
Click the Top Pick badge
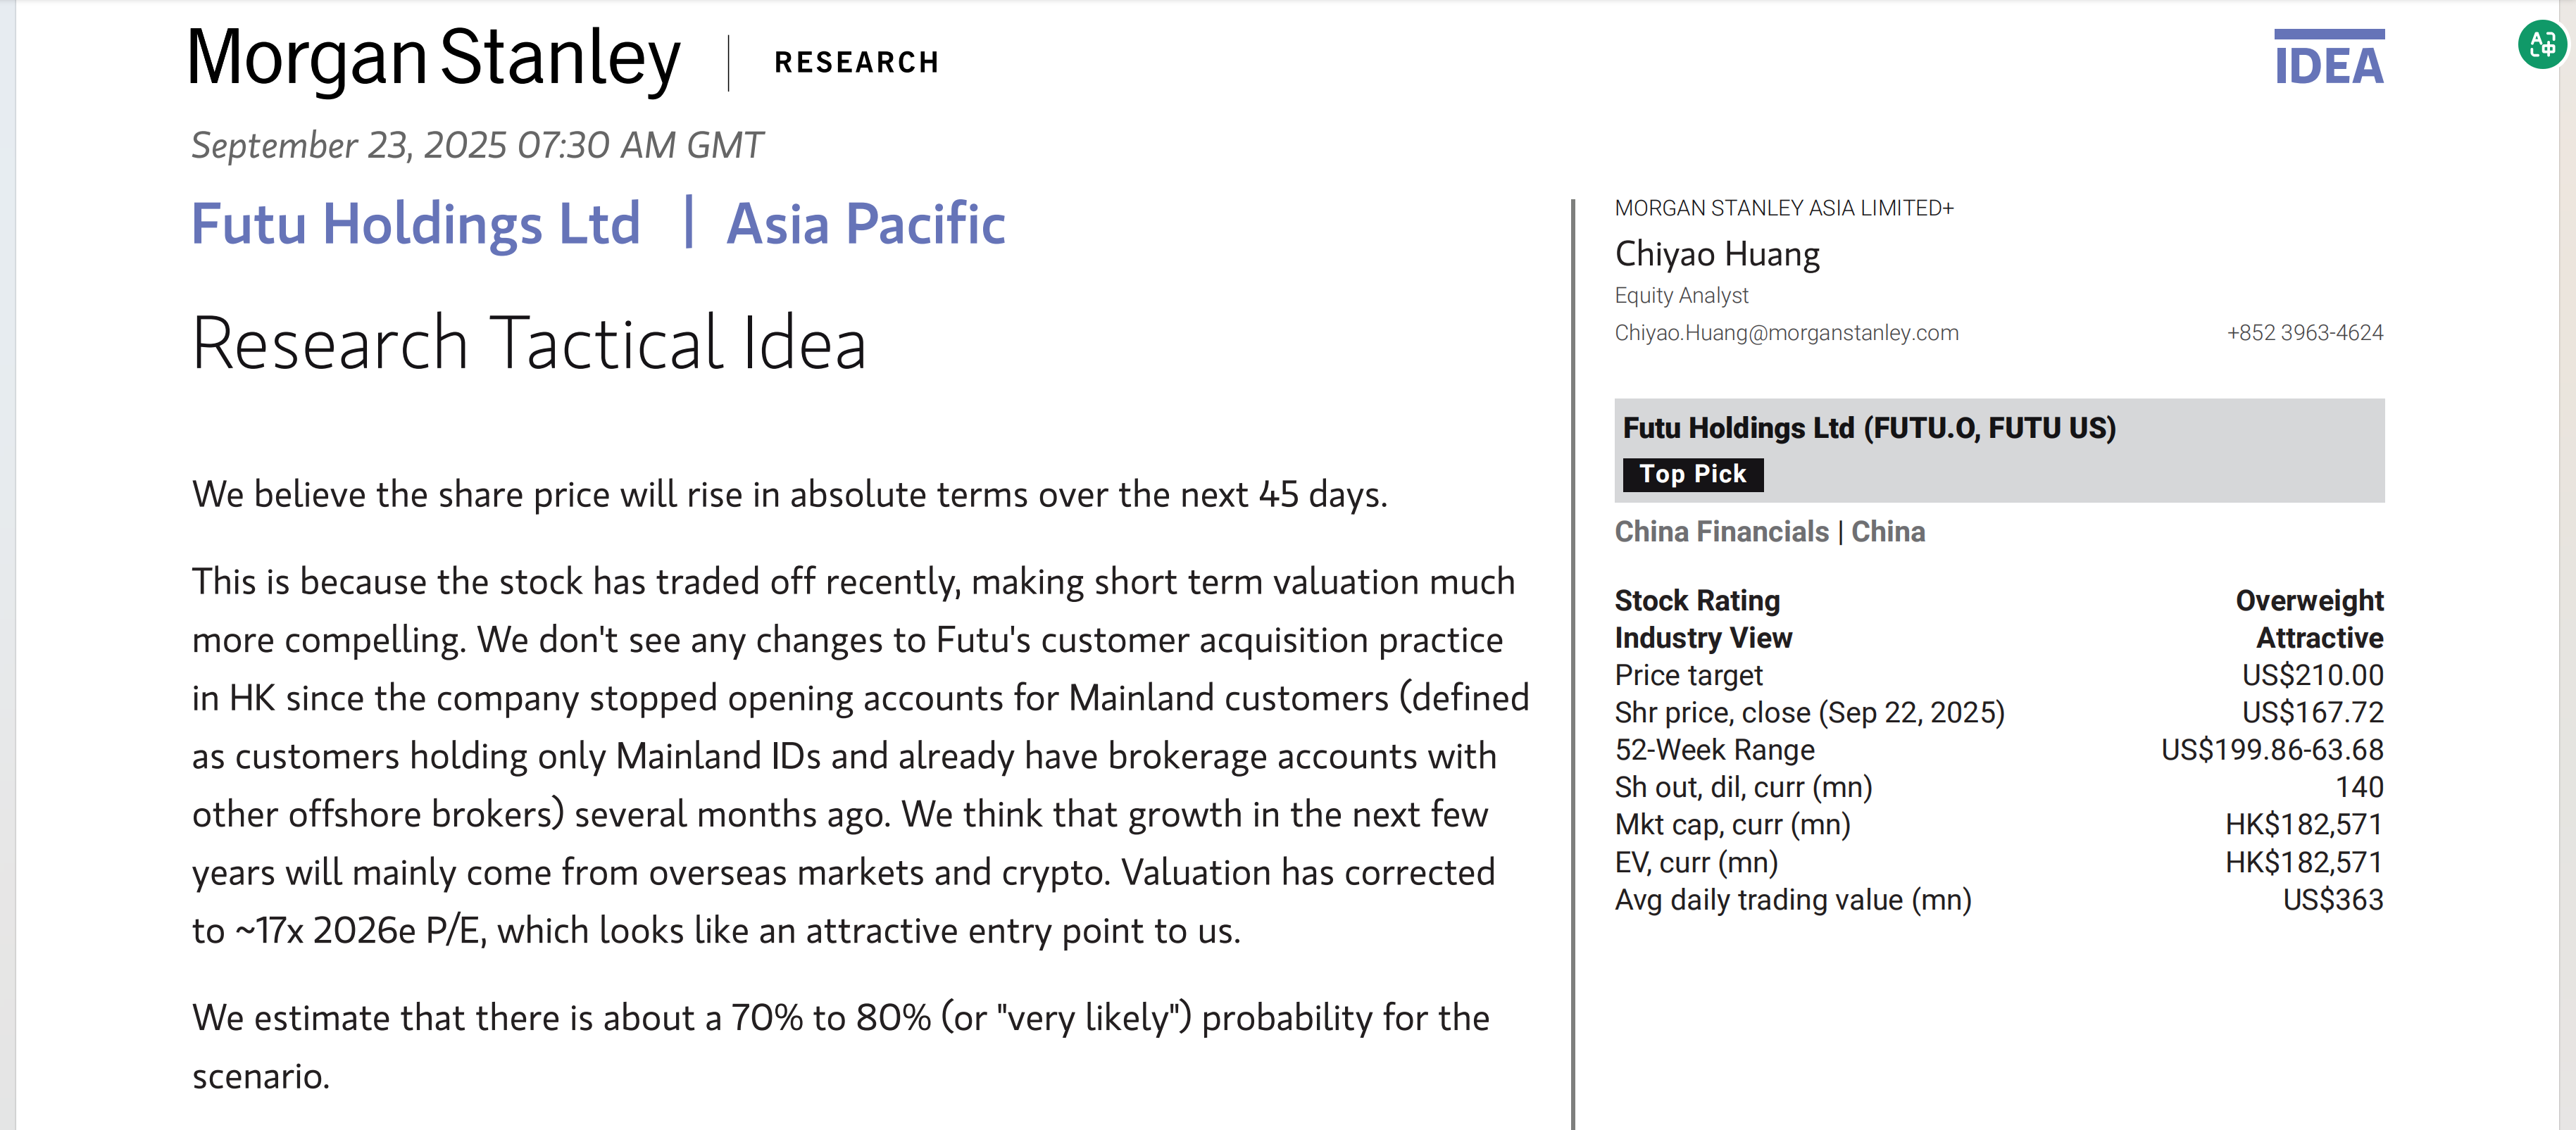pyautogui.click(x=1692, y=474)
